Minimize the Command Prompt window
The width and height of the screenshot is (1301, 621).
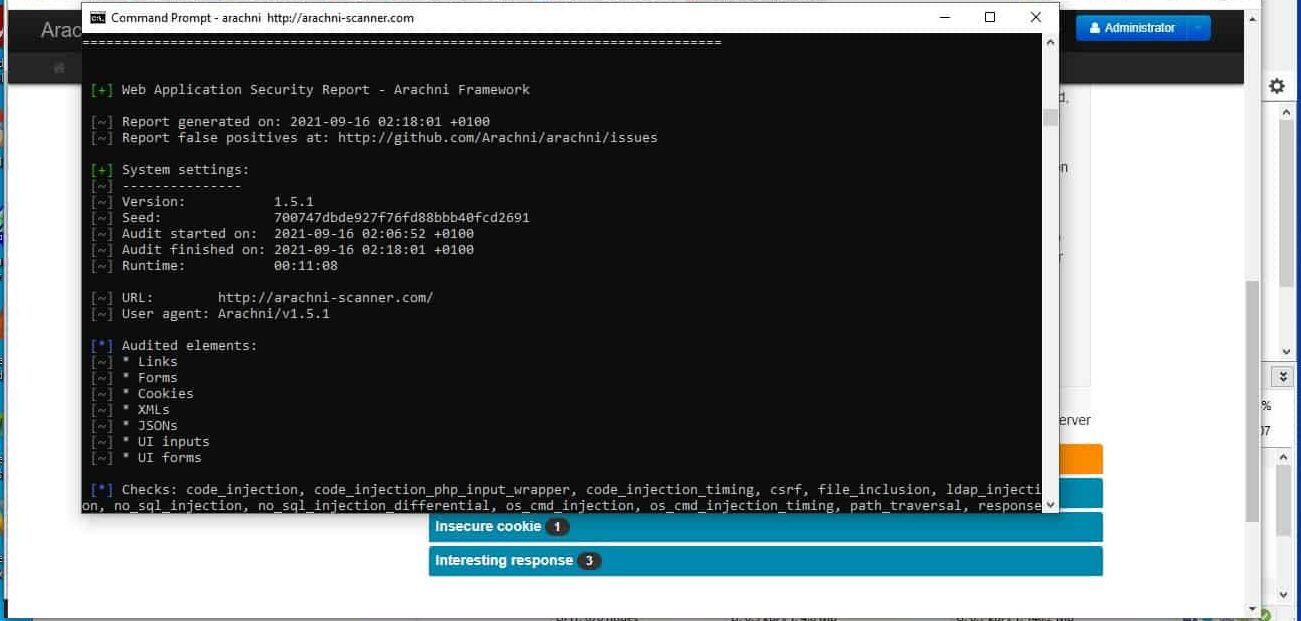coord(944,18)
